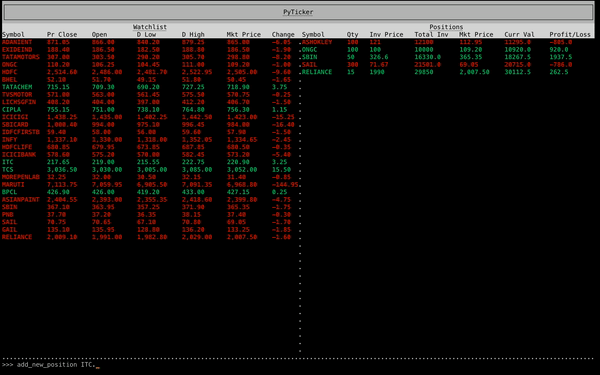This screenshot has height=375, width=600.
Task: Select ASIANPAINT symbol in the Watchlist
Action: coord(21,199)
